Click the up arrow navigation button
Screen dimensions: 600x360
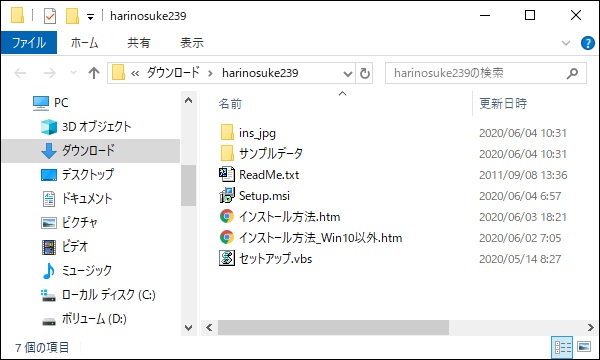click(94, 73)
